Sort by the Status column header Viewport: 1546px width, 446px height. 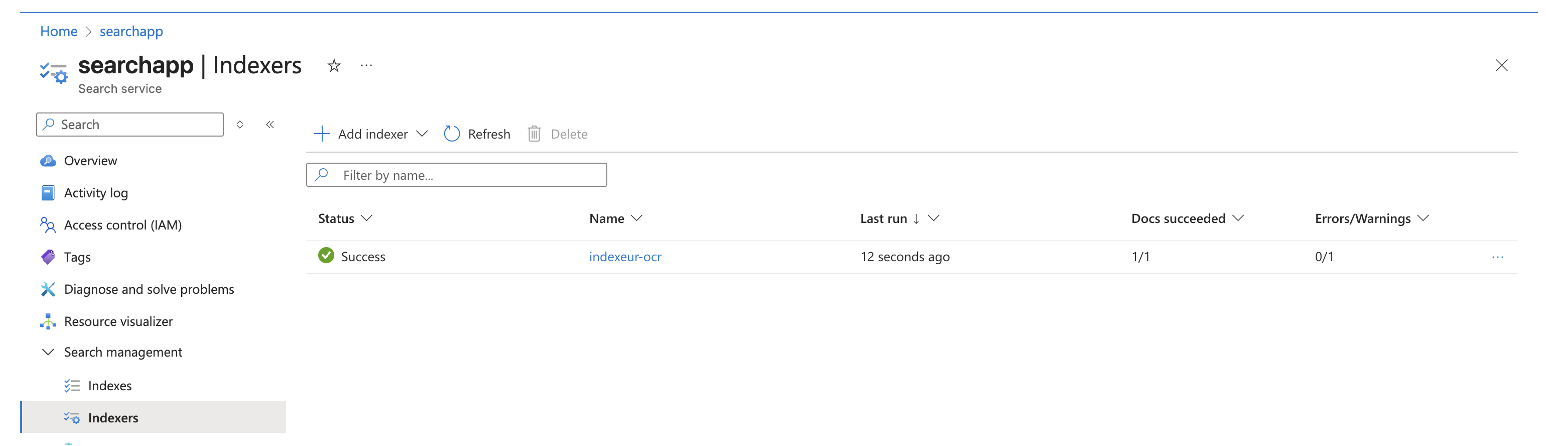click(x=344, y=218)
